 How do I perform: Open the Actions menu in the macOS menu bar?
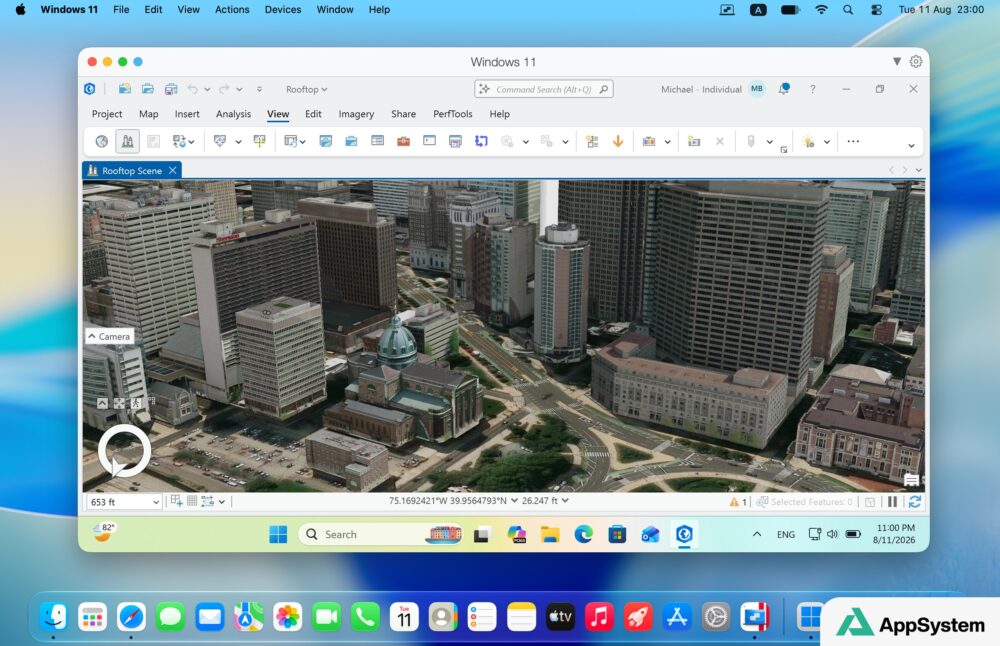point(232,10)
